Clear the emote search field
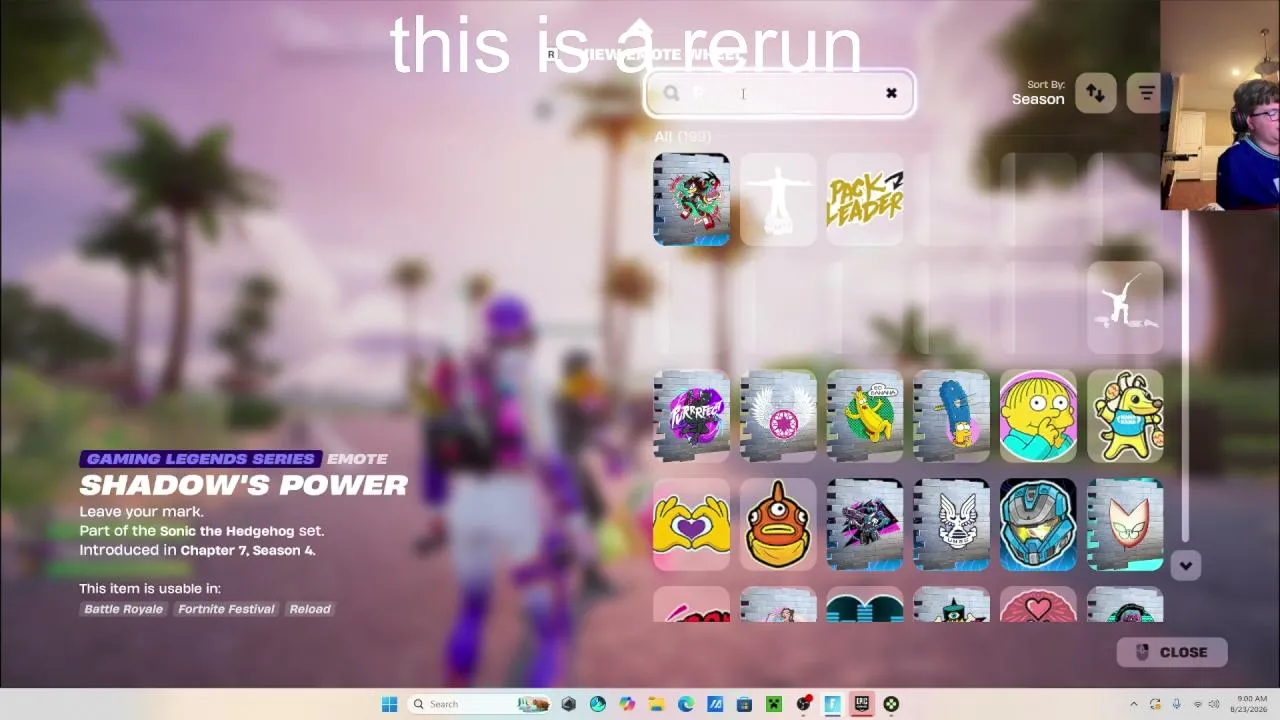Screen dimensions: 1280x720 pos(891,93)
